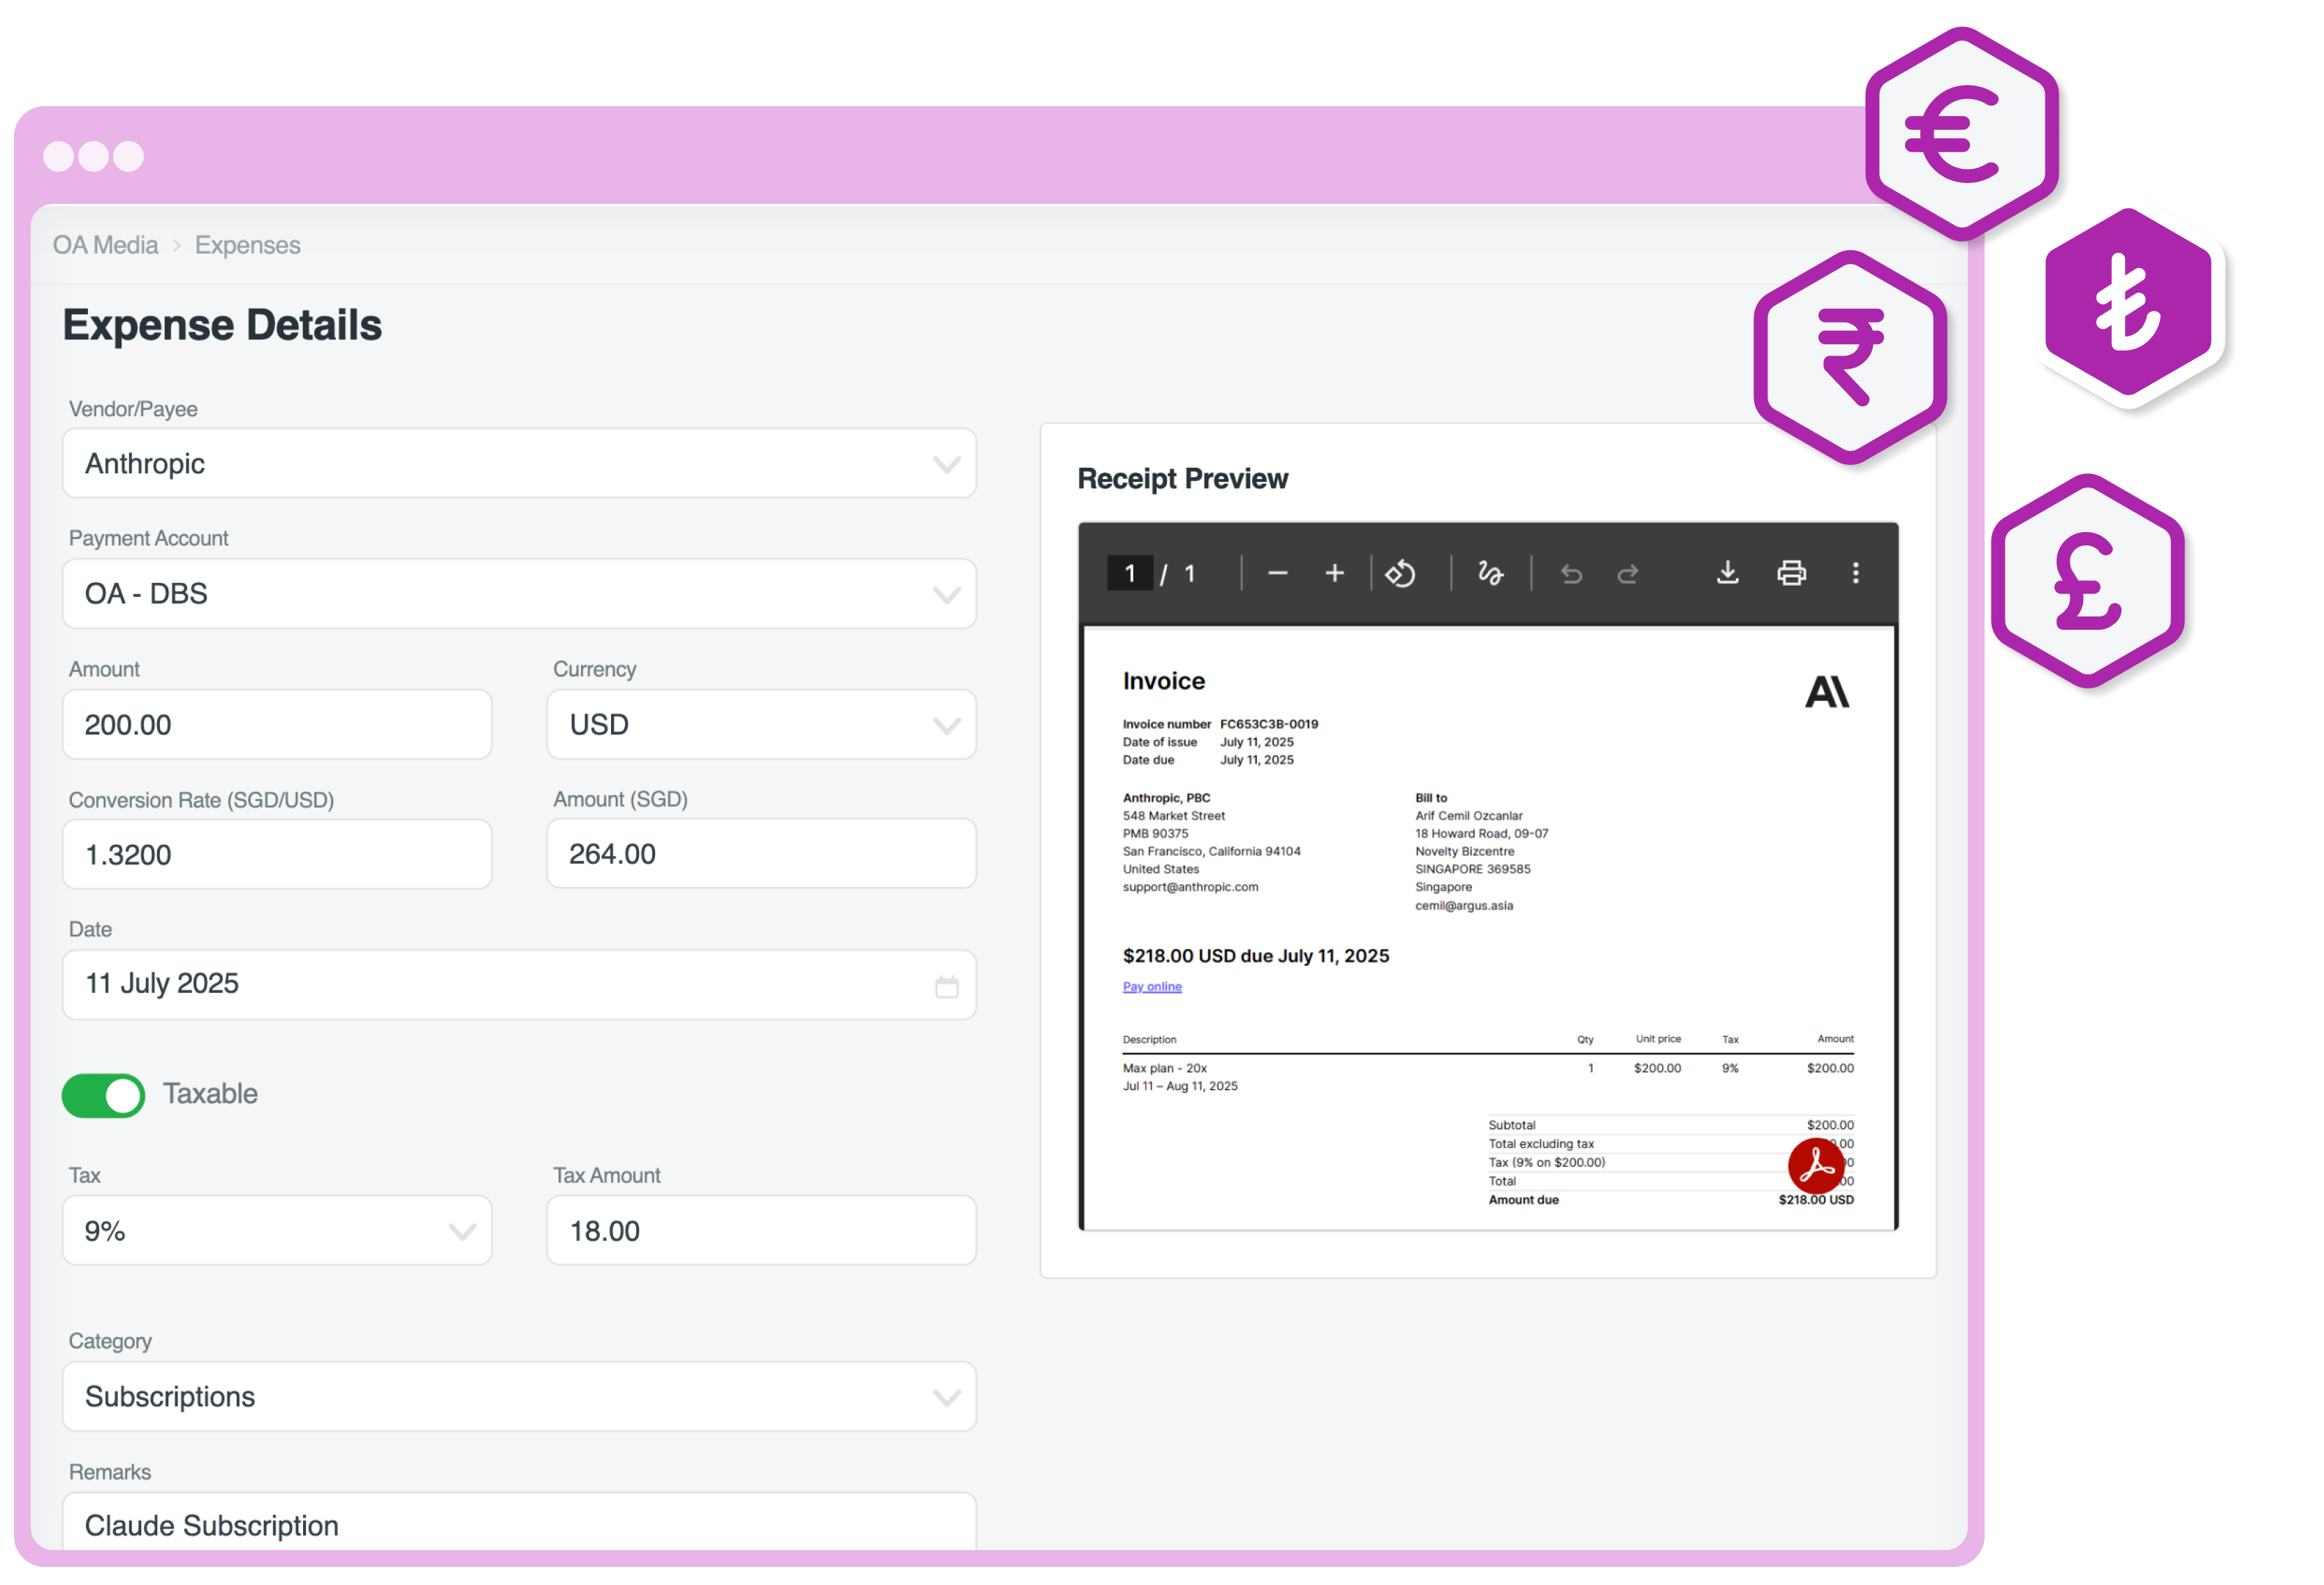Undo the last PDF annotation
The height and width of the screenshot is (1585, 2324).
pyautogui.click(x=1571, y=573)
